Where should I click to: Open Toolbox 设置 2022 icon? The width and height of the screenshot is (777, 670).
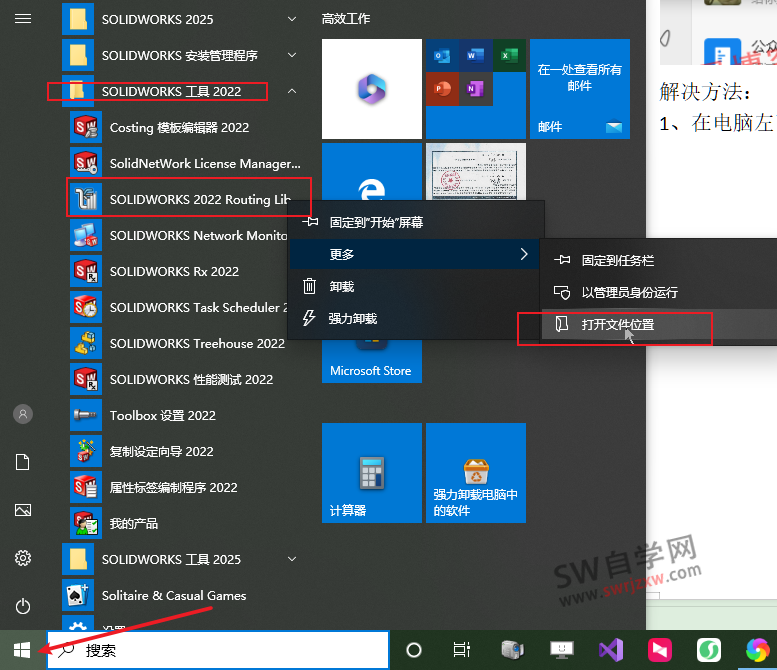click(x=86, y=415)
